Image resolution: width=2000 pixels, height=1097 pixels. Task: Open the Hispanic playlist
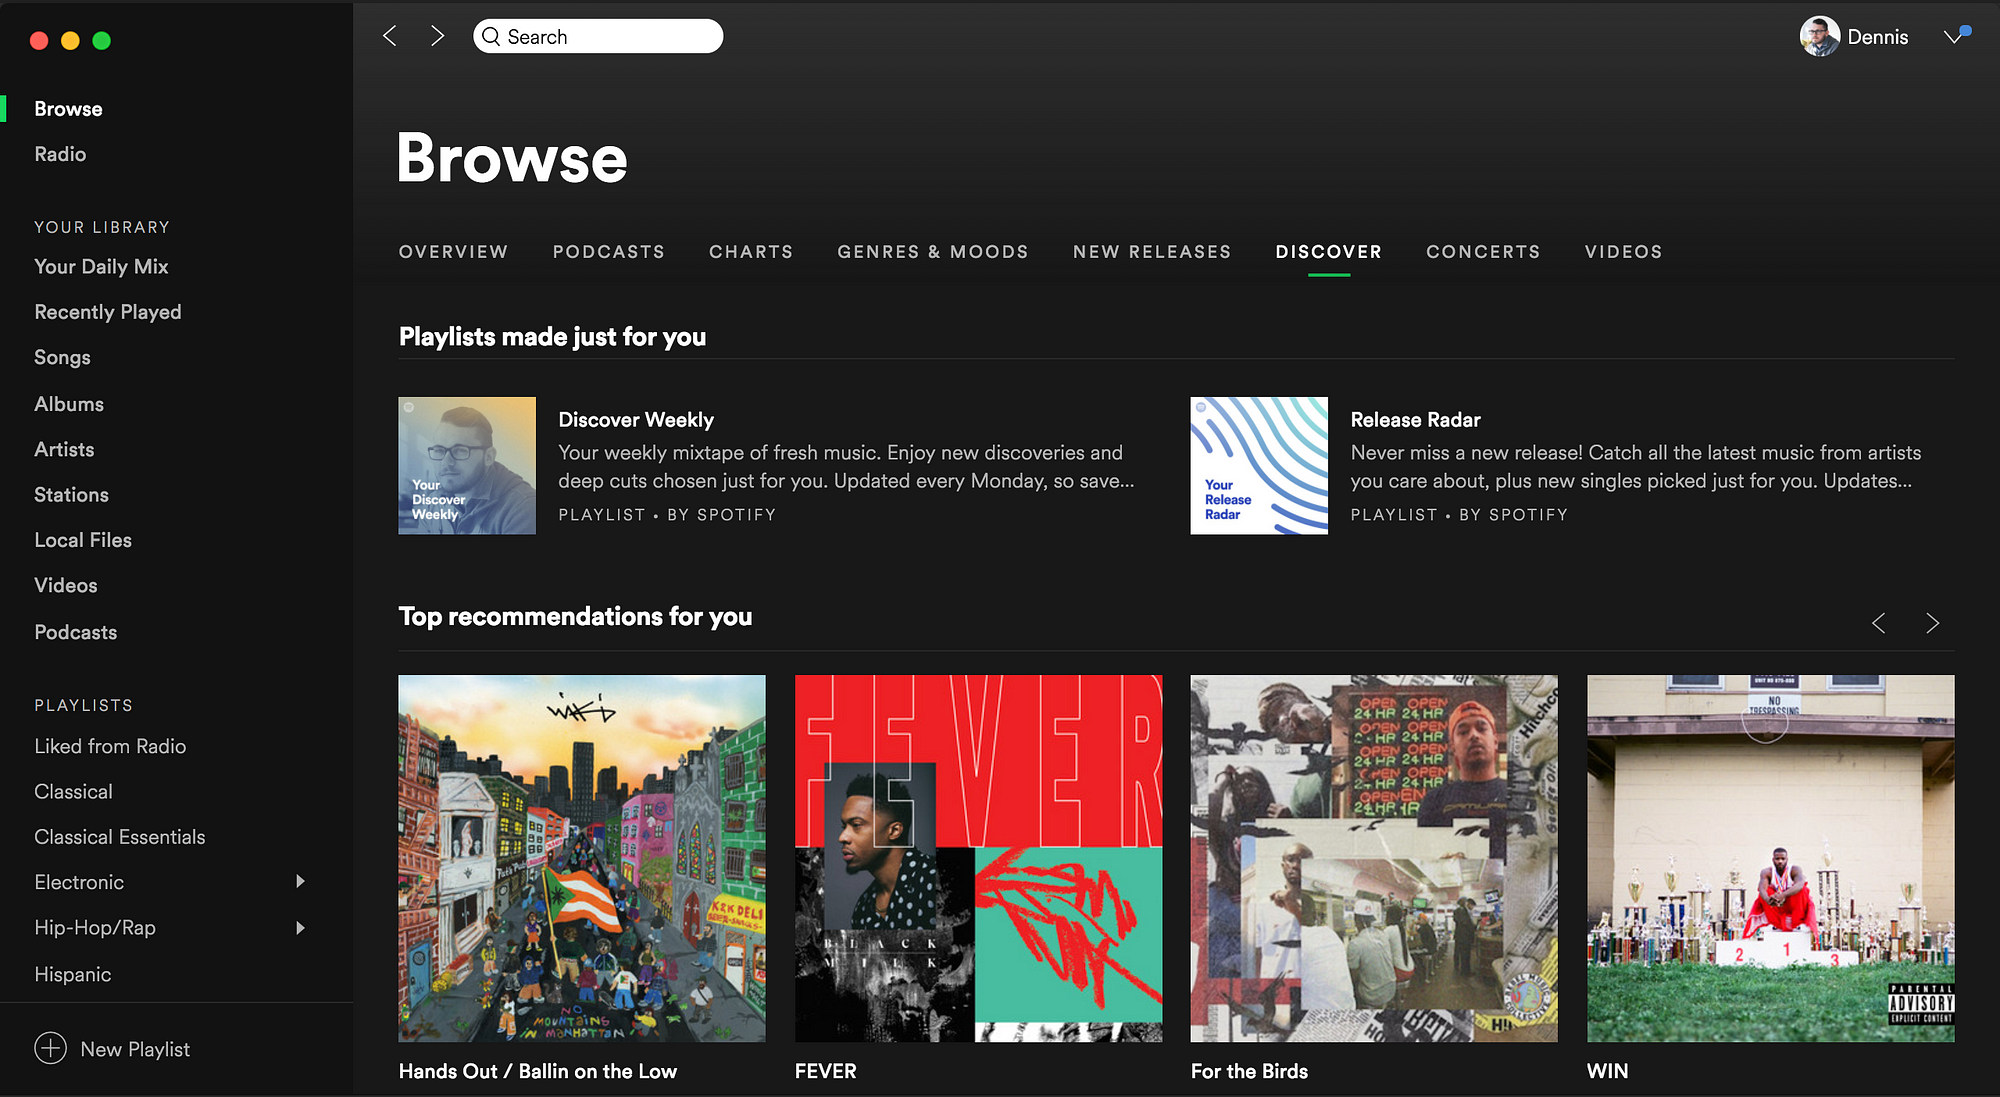[73, 974]
